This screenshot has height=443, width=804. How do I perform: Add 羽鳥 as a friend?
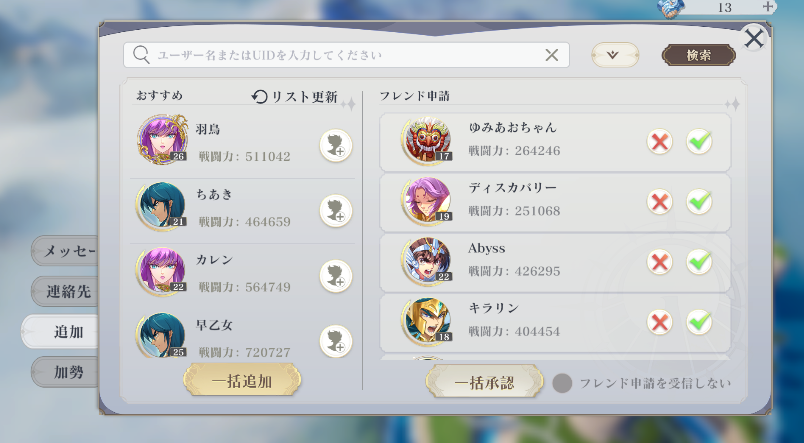coord(336,146)
